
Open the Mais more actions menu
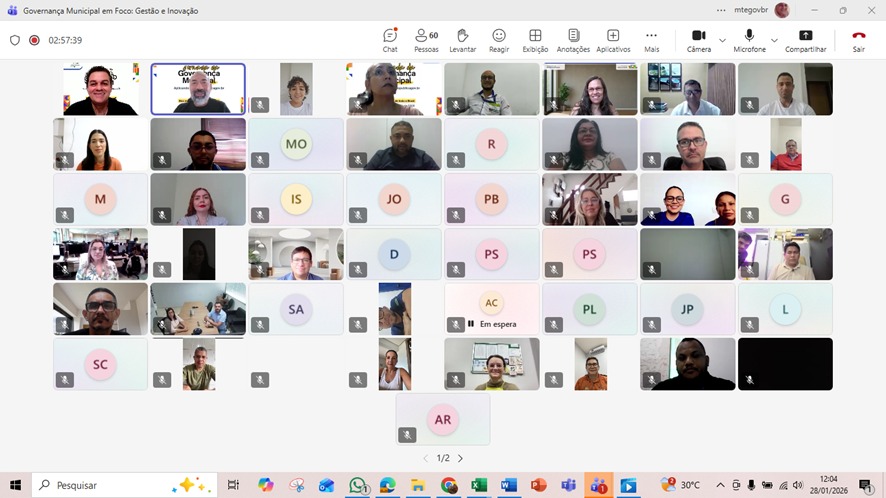652,40
